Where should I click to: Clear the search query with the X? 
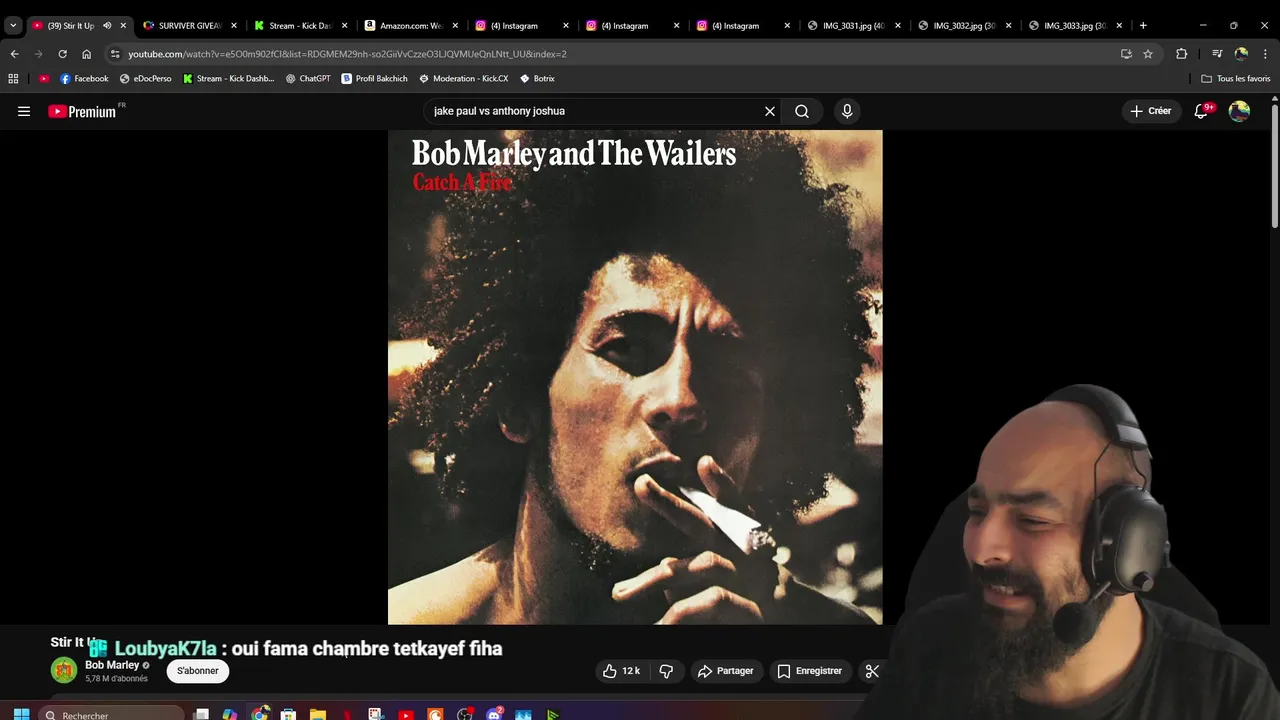[x=770, y=111]
